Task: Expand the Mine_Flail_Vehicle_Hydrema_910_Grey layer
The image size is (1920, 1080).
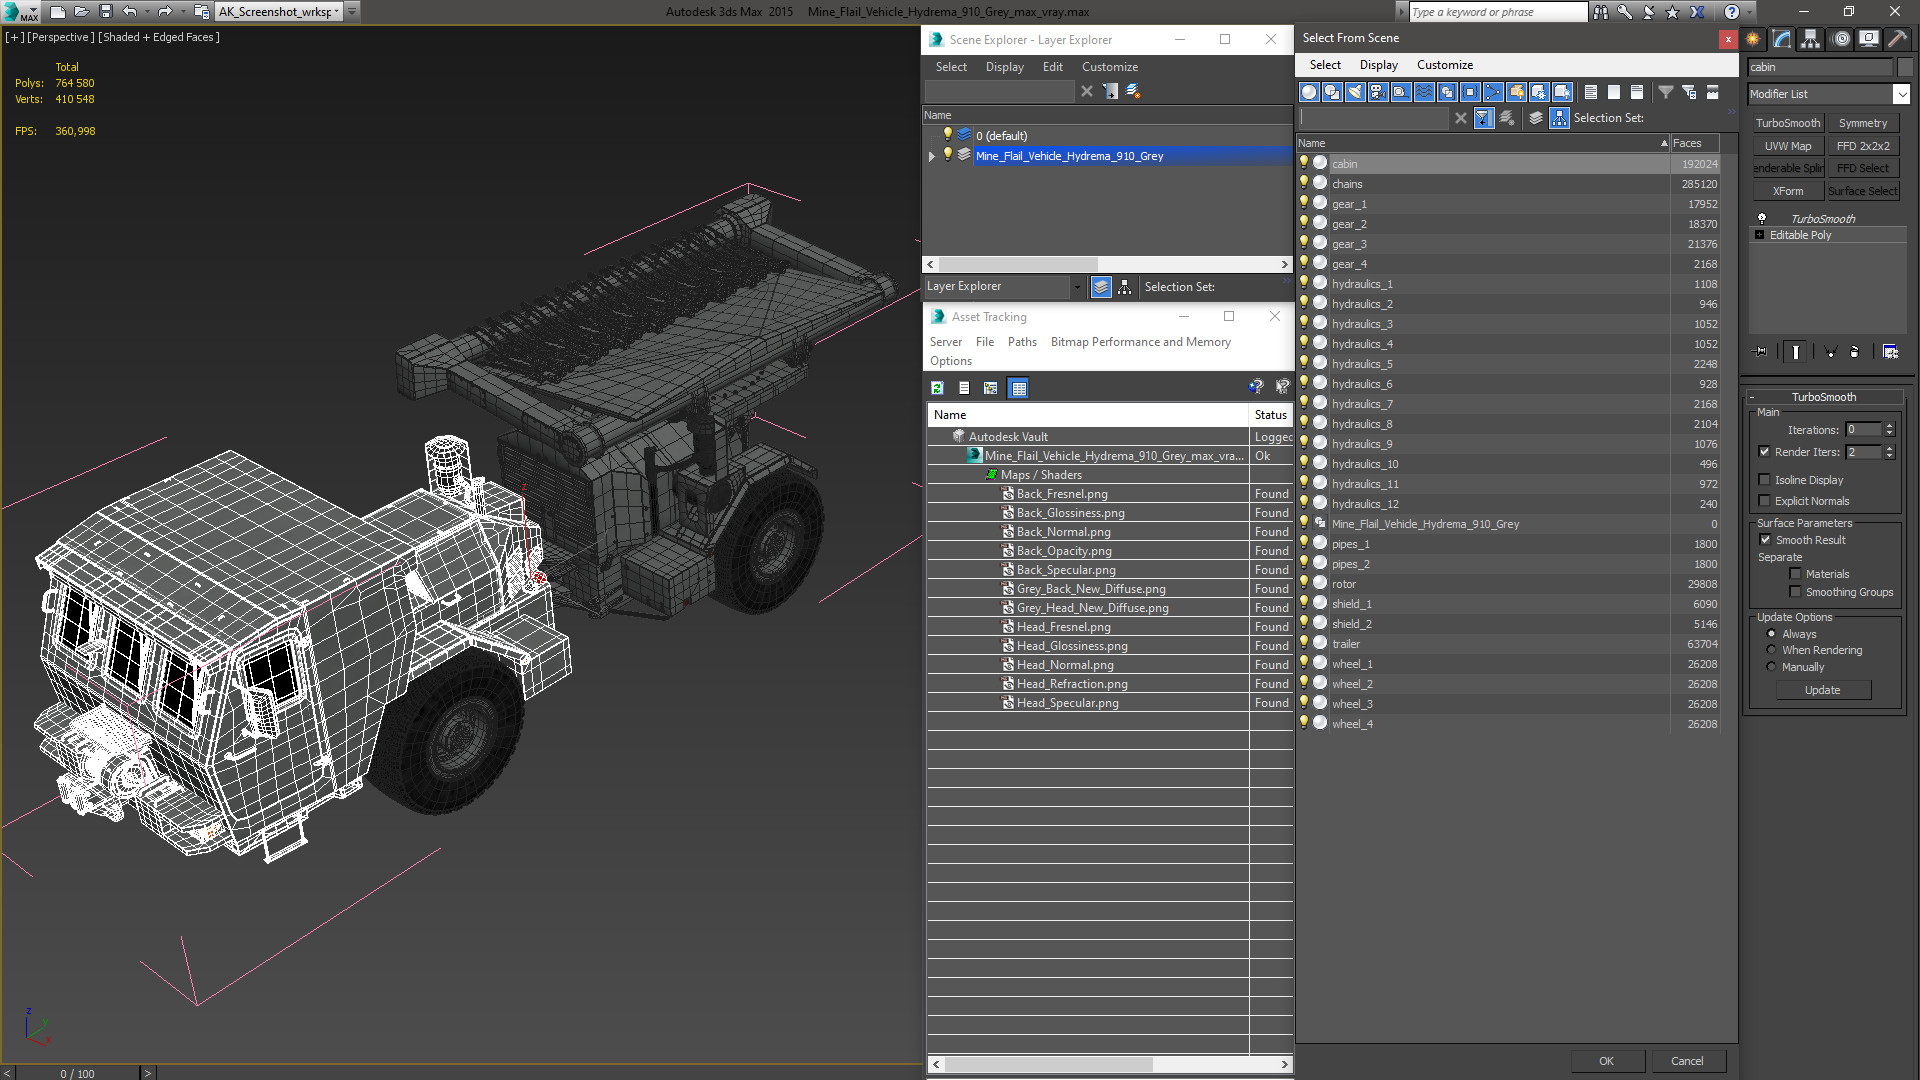Action: (x=930, y=156)
